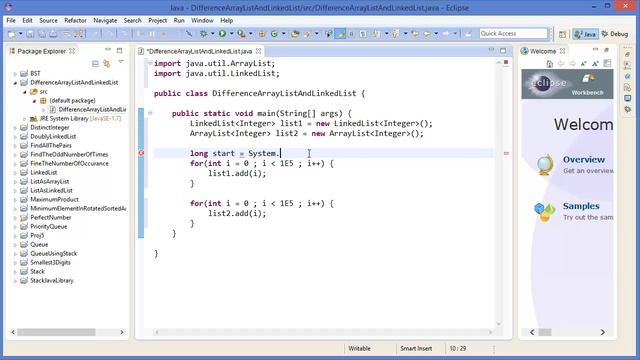Image resolution: width=640 pixels, height=360 pixels.
Task: Toggle Block Selection Mode
Action: (x=351, y=34)
